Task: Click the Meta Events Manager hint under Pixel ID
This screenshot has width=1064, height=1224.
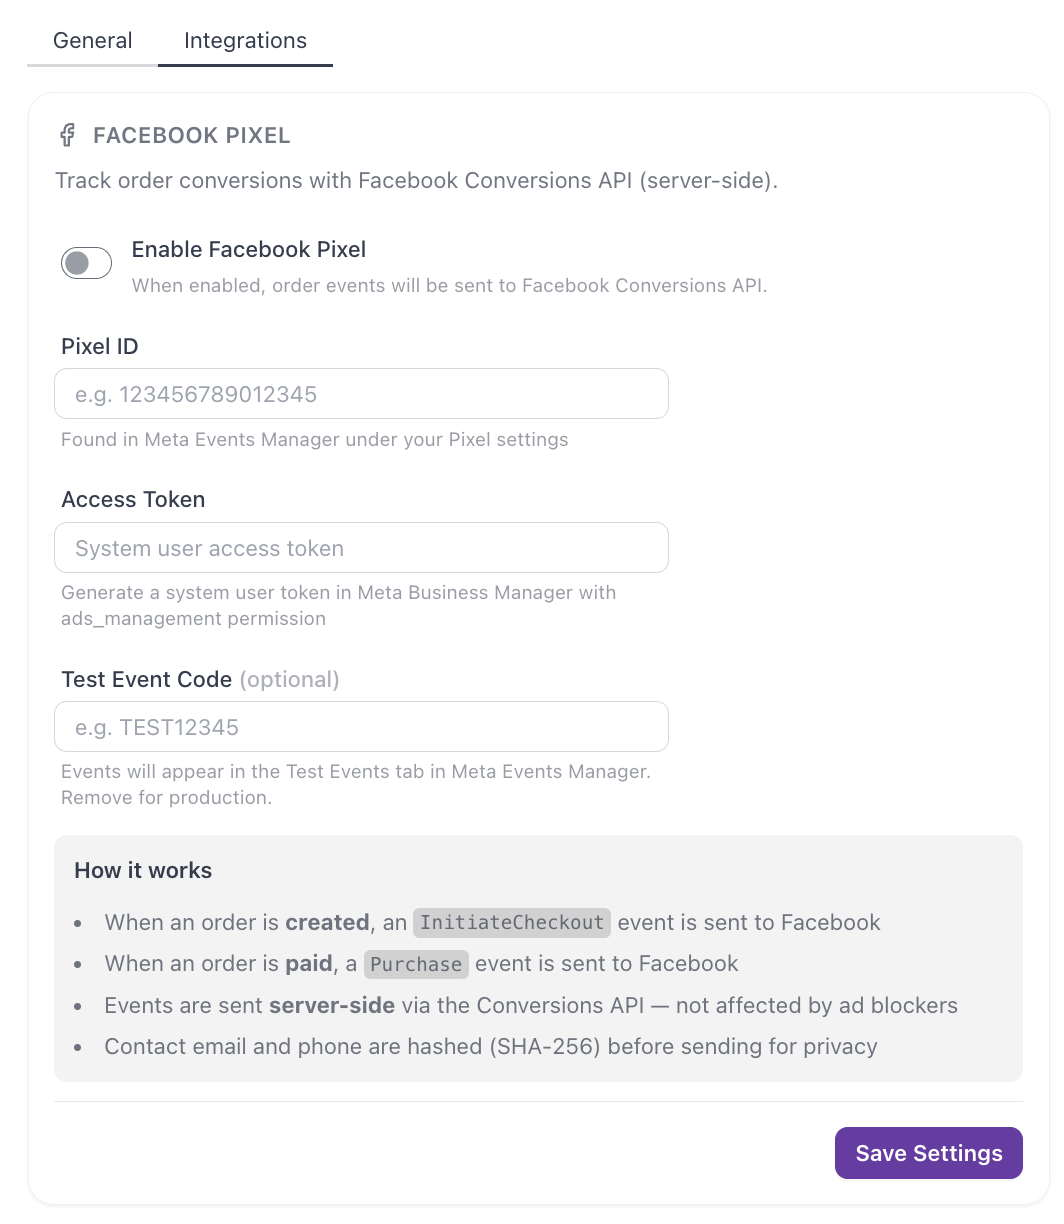Action: (315, 439)
